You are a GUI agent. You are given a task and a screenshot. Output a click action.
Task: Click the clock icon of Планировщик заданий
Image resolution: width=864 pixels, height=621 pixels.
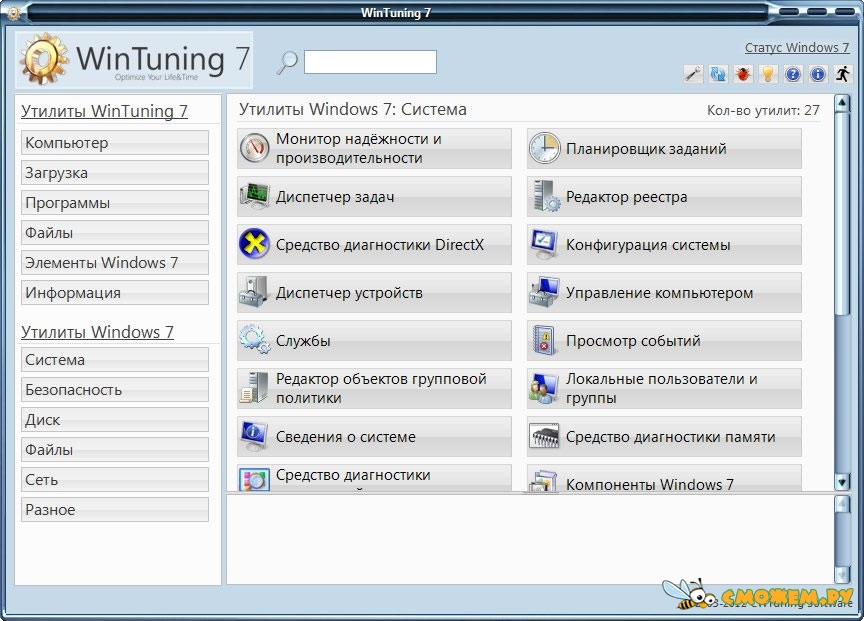[x=544, y=148]
